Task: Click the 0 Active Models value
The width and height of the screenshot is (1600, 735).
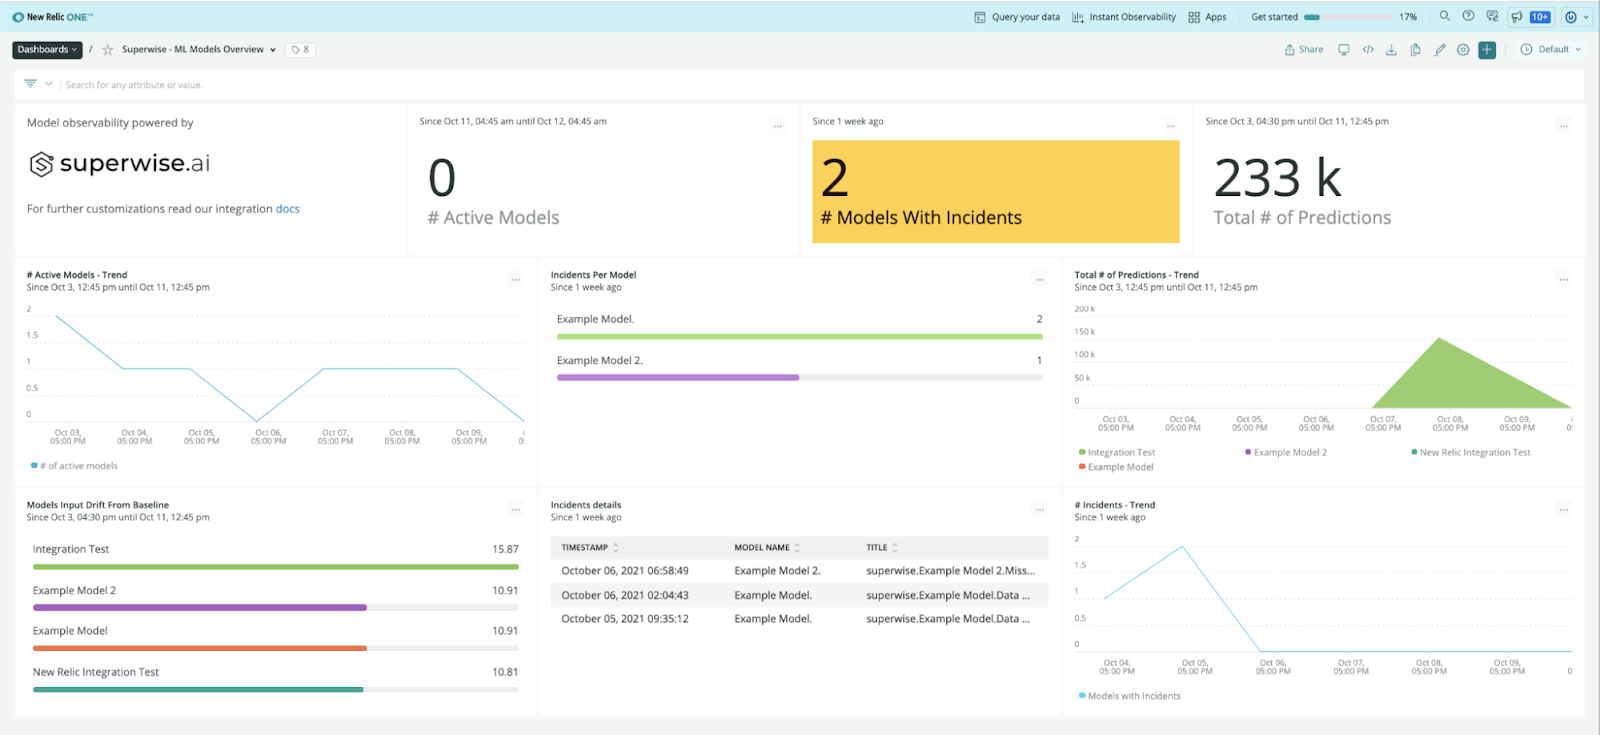Action: click(442, 178)
